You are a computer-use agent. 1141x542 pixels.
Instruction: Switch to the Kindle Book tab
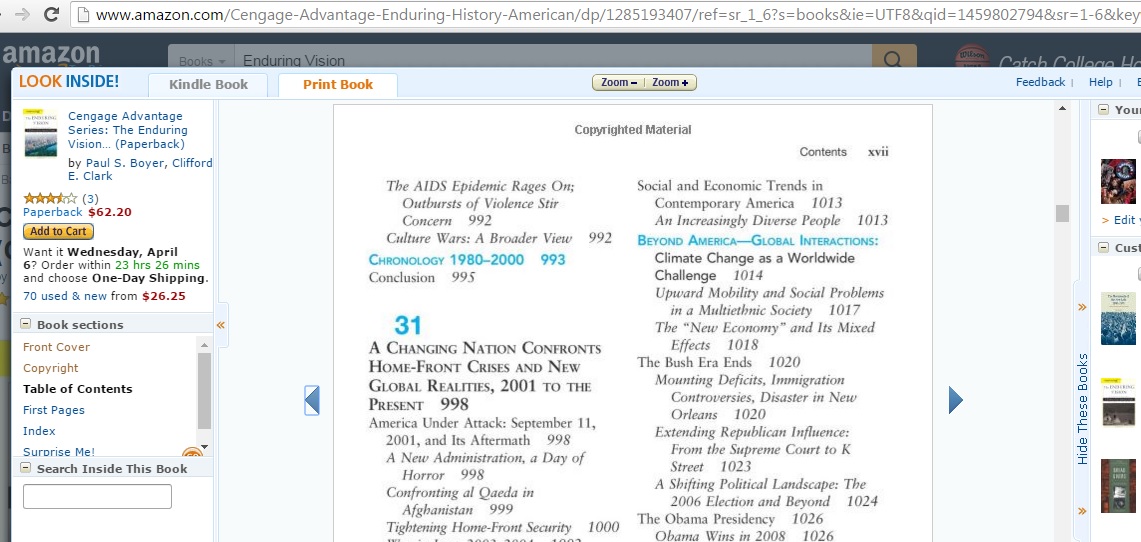point(208,85)
